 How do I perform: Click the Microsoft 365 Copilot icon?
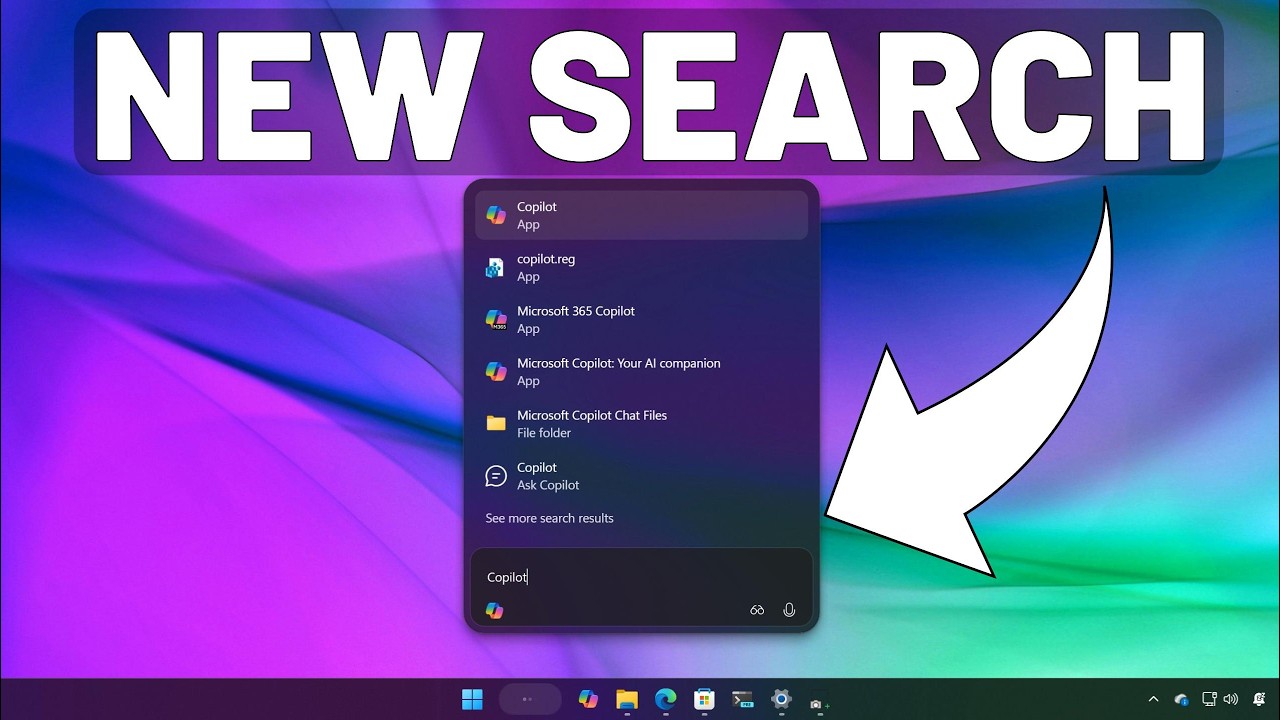(496, 319)
